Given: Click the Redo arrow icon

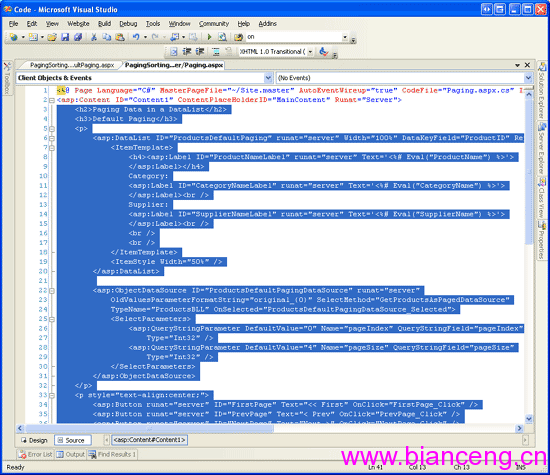Looking at the screenshot, I should pyautogui.click(x=155, y=37).
